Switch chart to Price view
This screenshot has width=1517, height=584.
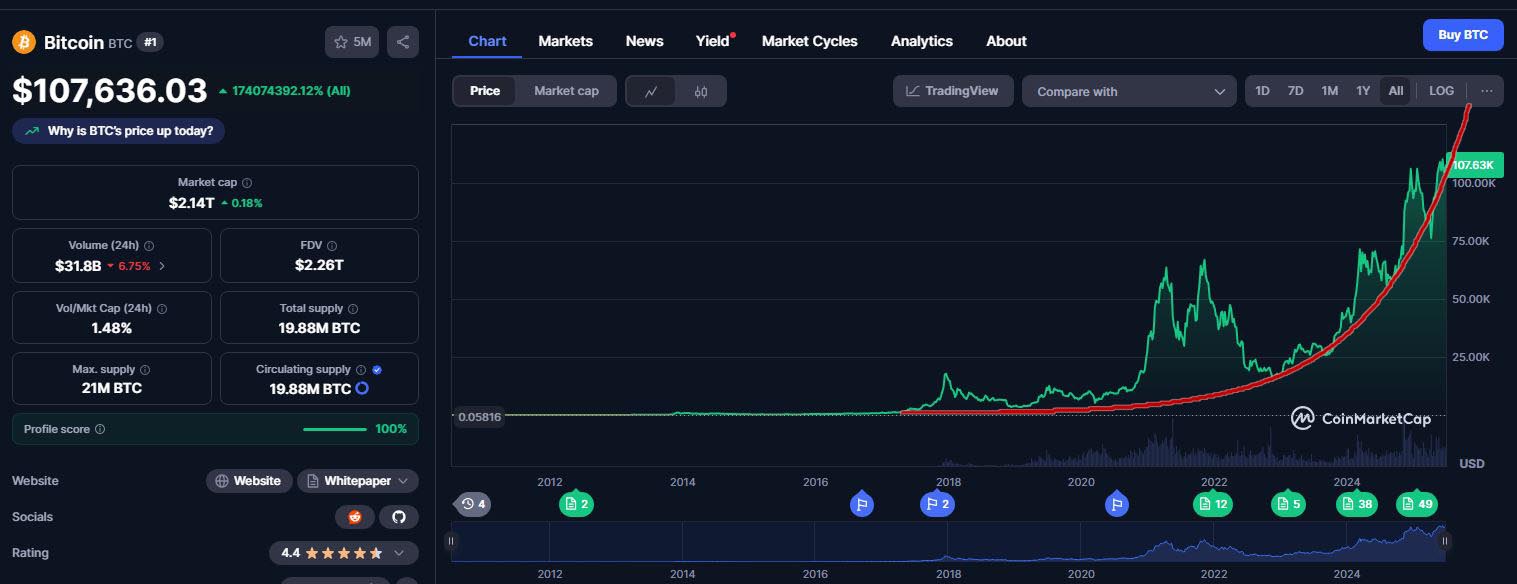point(485,91)
